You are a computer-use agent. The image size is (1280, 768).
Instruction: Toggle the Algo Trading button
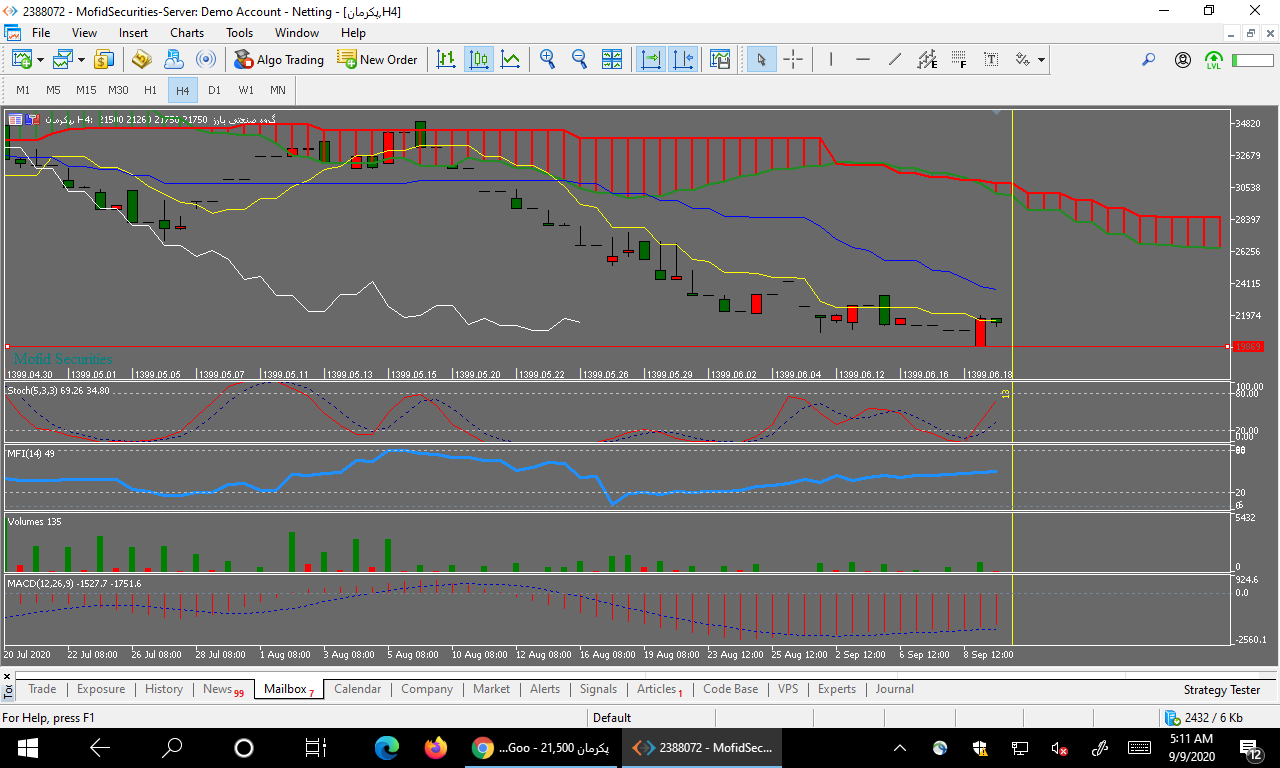[x=279, y=60]
